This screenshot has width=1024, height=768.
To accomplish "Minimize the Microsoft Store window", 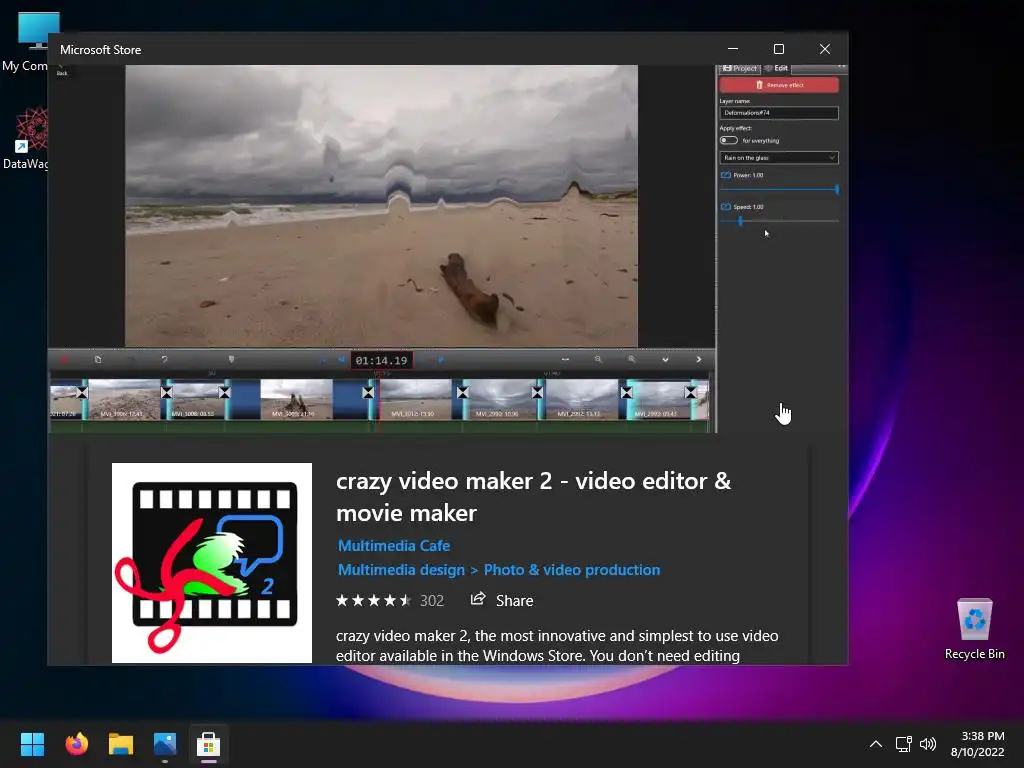I will 733,49.
